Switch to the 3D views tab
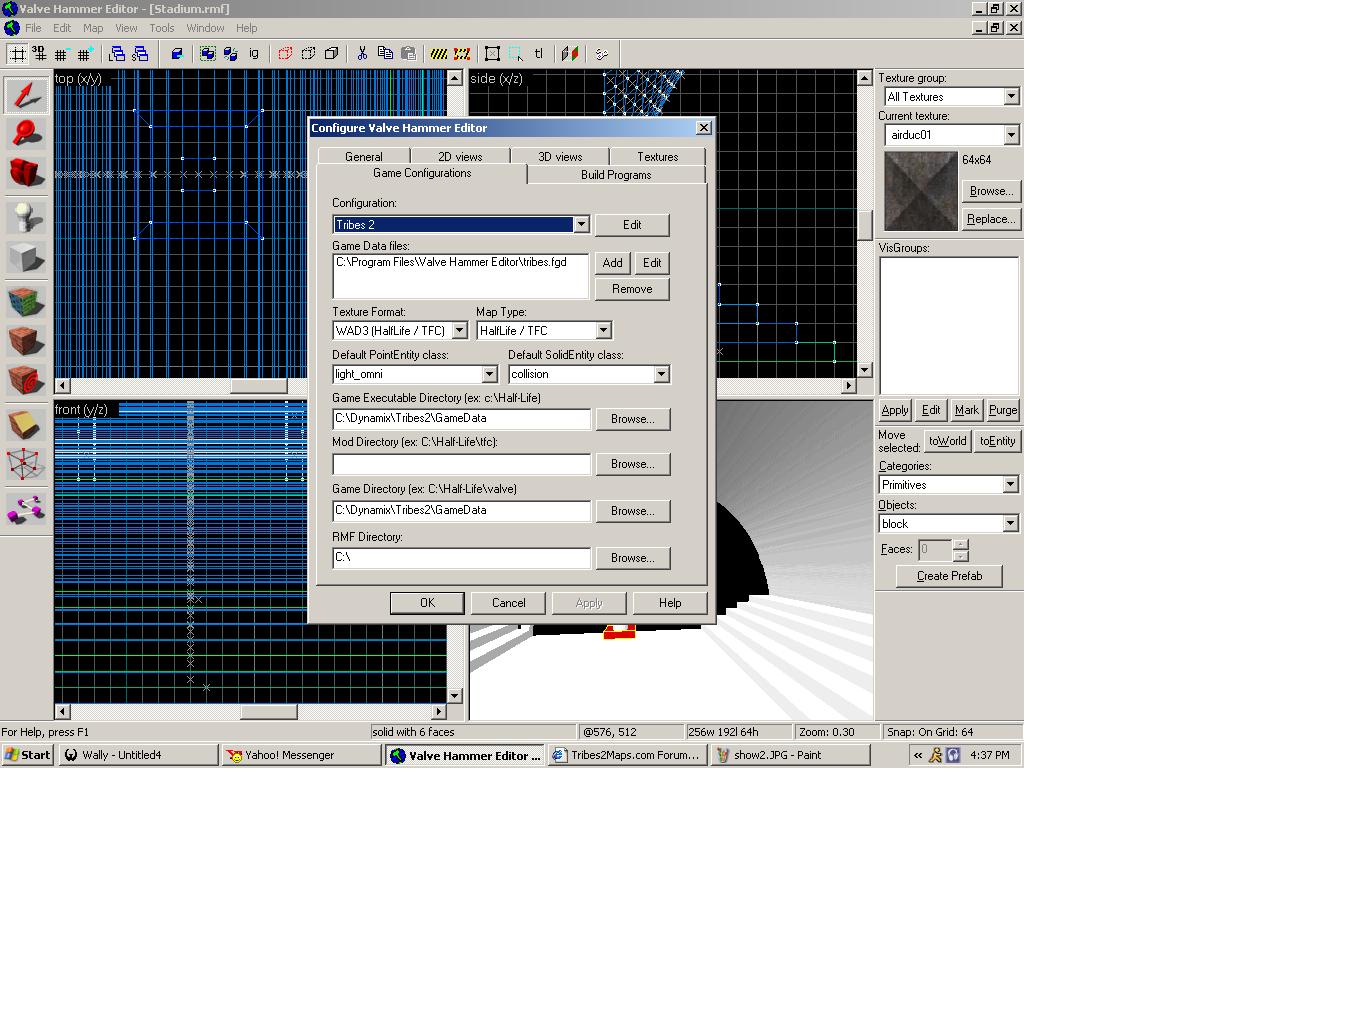 (560, 157)
